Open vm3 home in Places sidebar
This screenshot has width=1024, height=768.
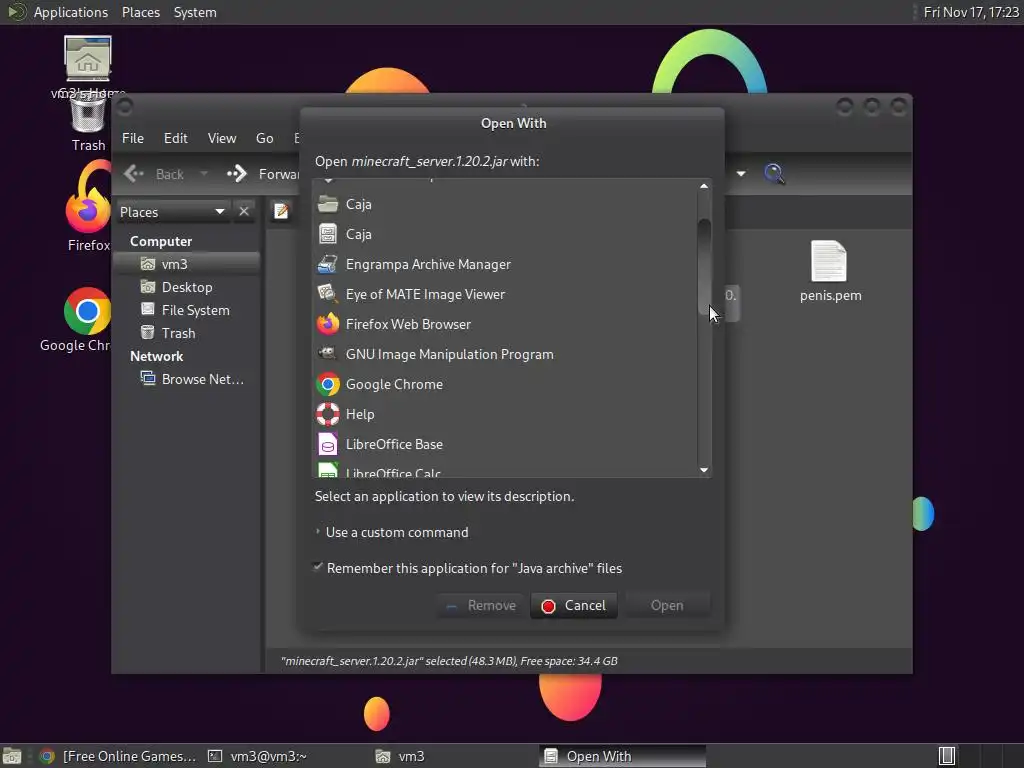point(174,264)
